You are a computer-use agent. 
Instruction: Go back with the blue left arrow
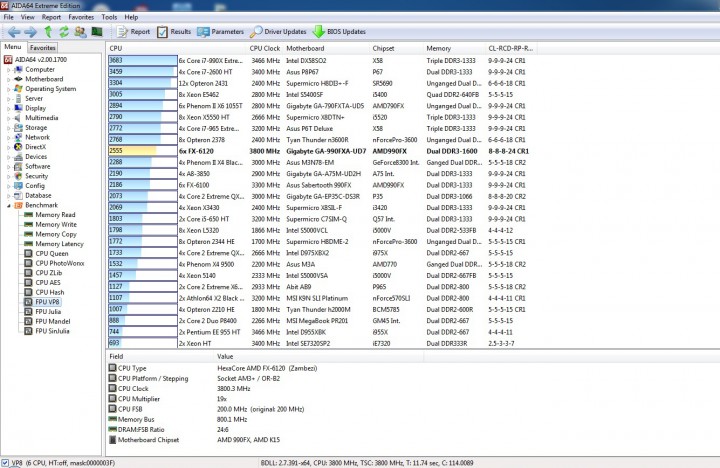point(14,32)
